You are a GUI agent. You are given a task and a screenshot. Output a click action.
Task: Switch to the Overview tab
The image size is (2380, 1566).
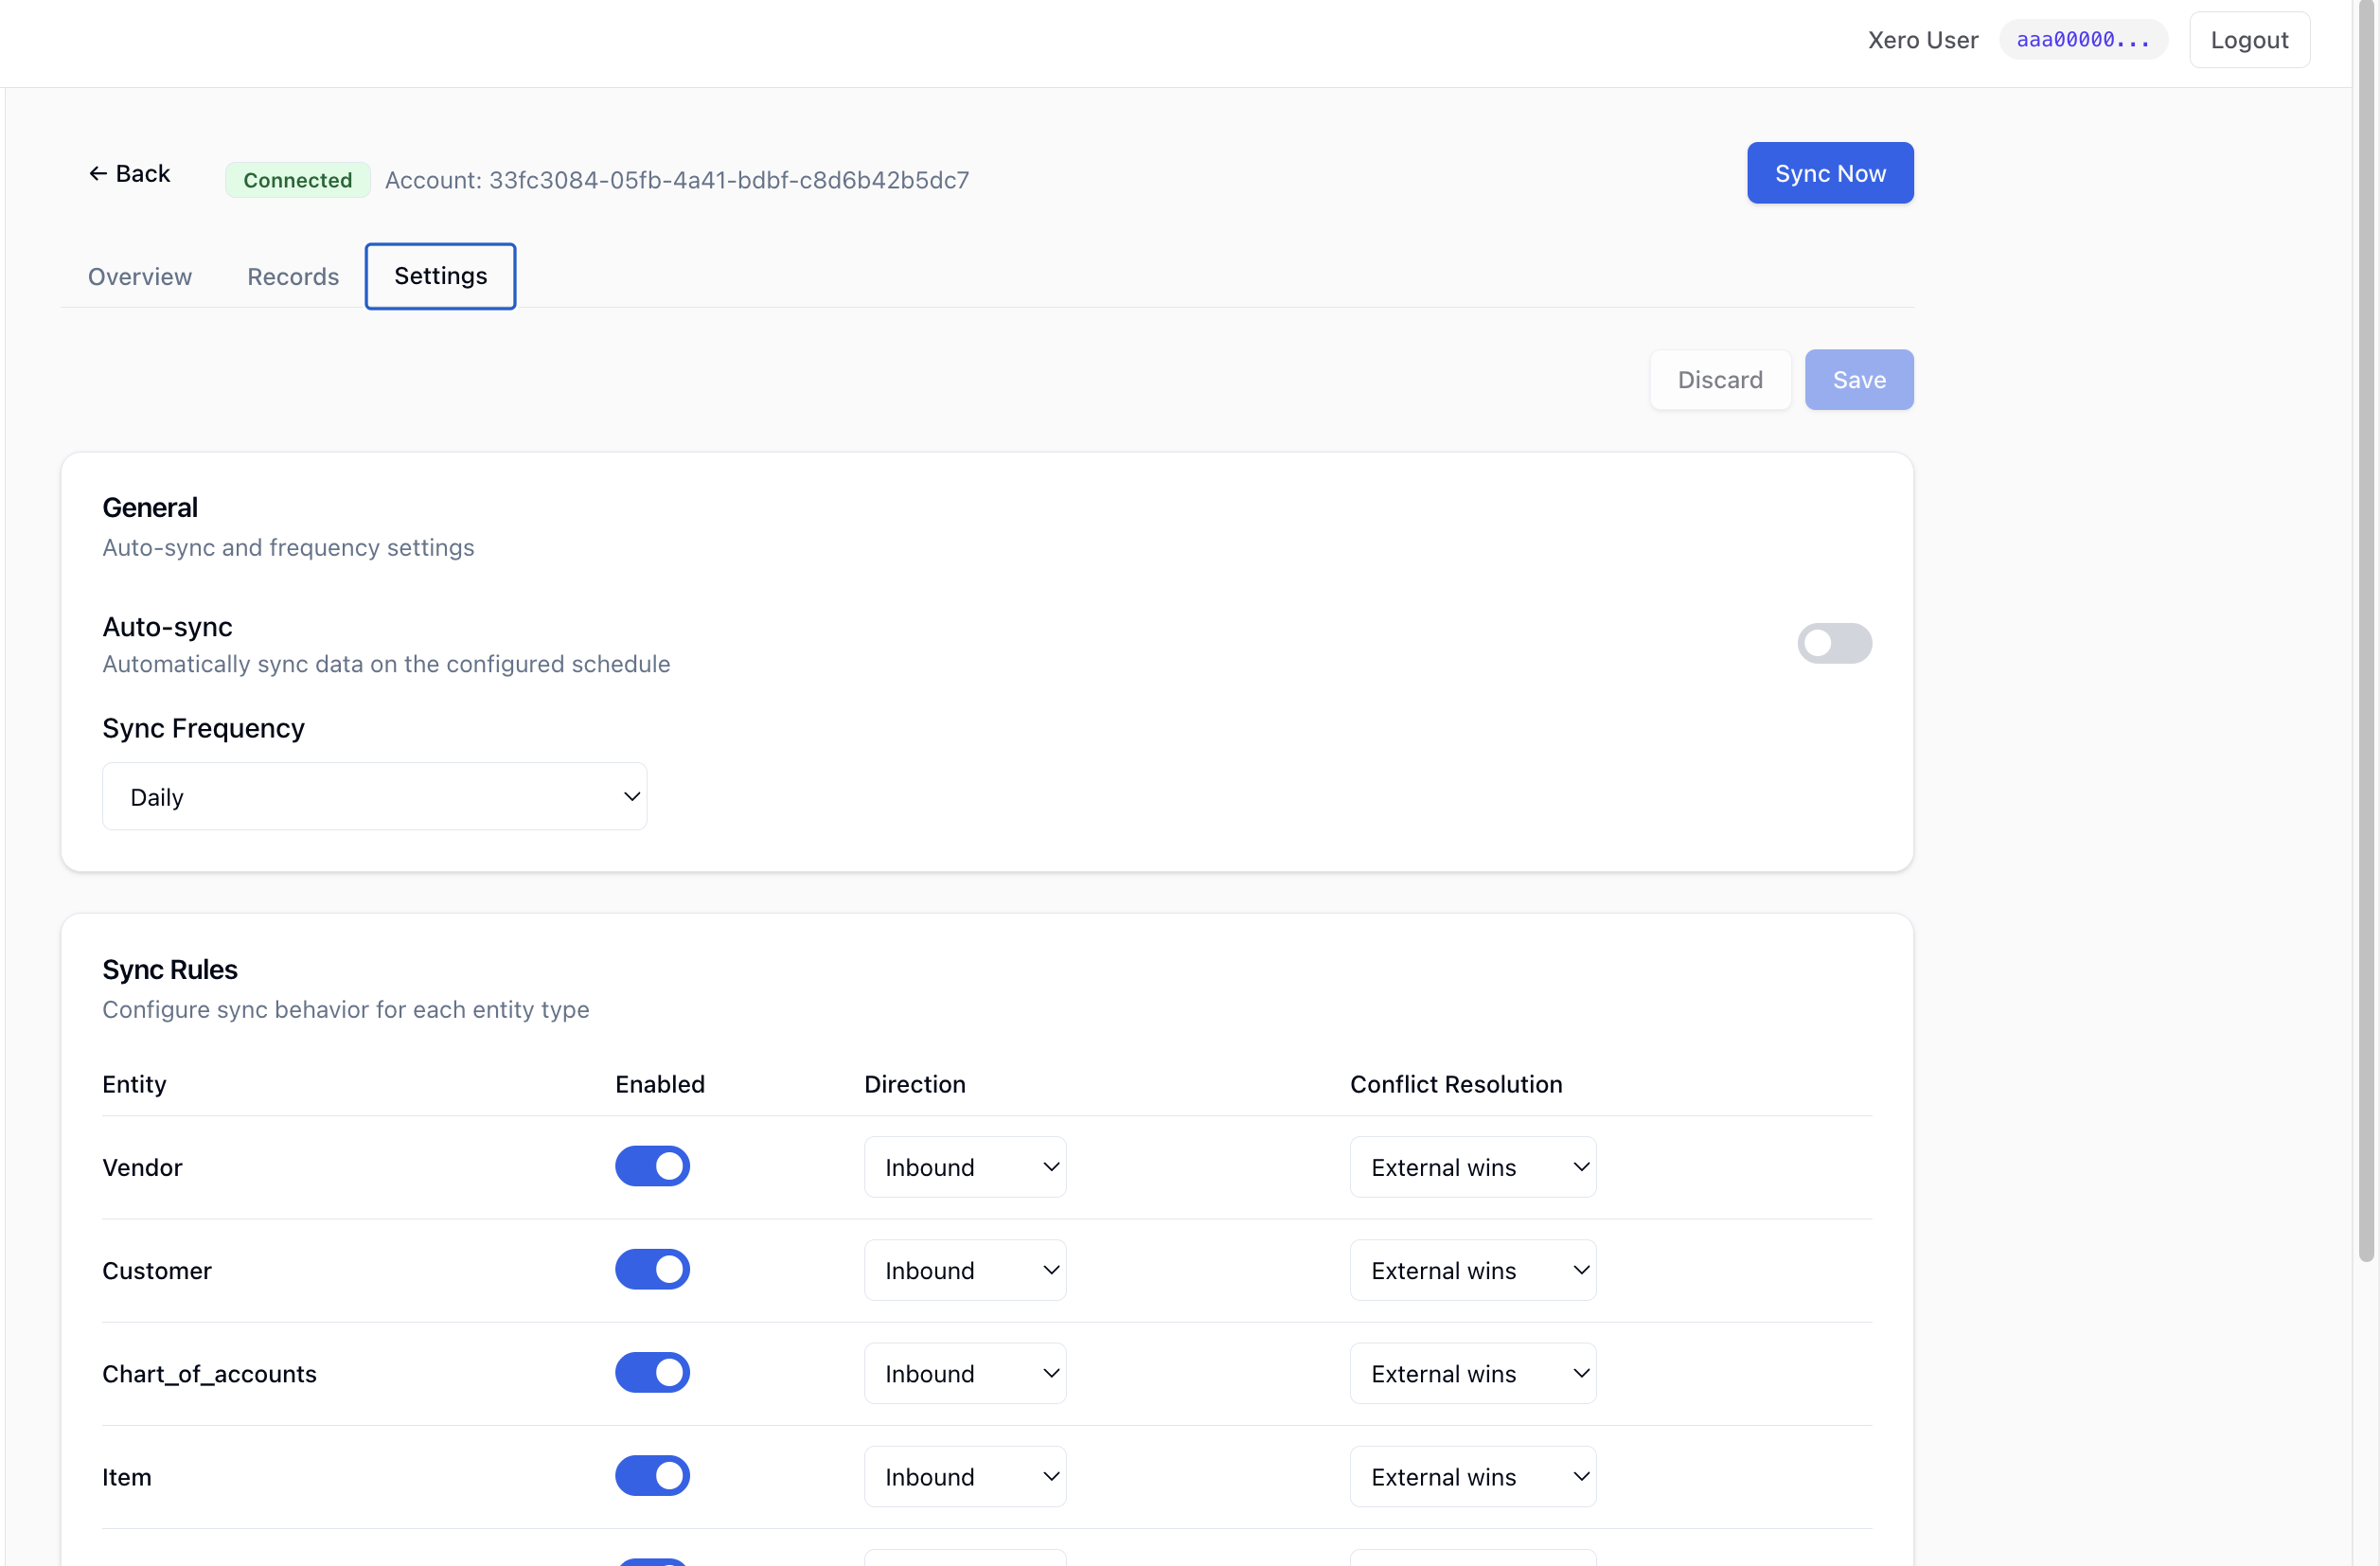[140, 276]
